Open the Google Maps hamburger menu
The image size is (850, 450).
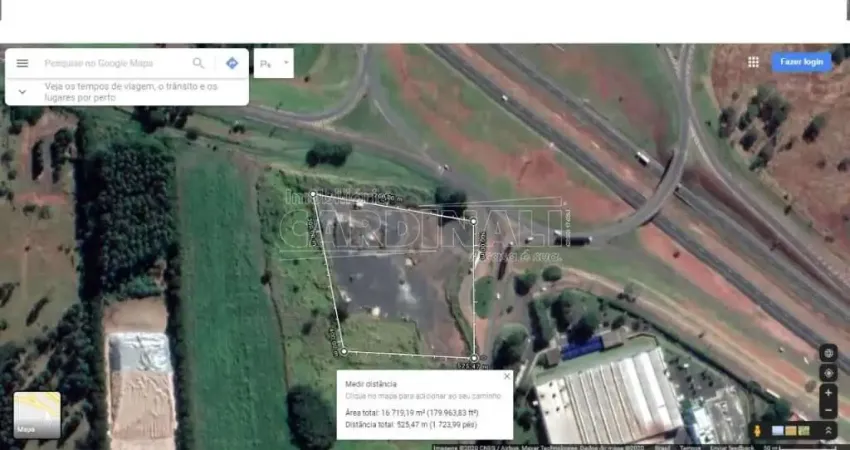(22, 63)
